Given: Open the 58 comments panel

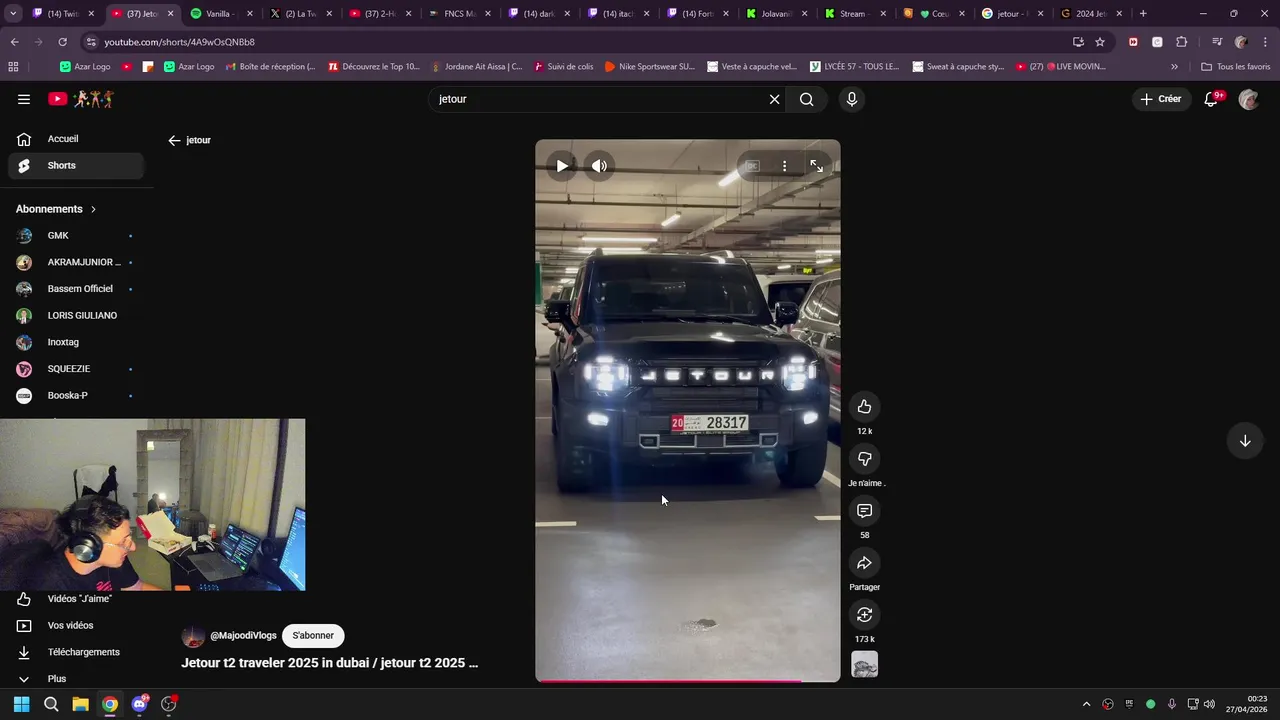Looking at the screenshot, I should pos(864,510).
